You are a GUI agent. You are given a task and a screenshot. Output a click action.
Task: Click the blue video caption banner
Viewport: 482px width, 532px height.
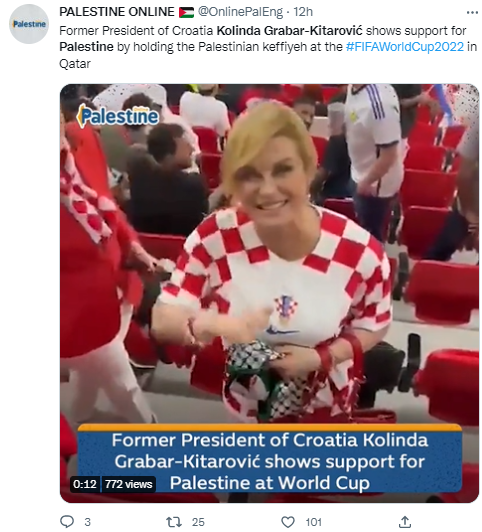[x=270, y=458]
